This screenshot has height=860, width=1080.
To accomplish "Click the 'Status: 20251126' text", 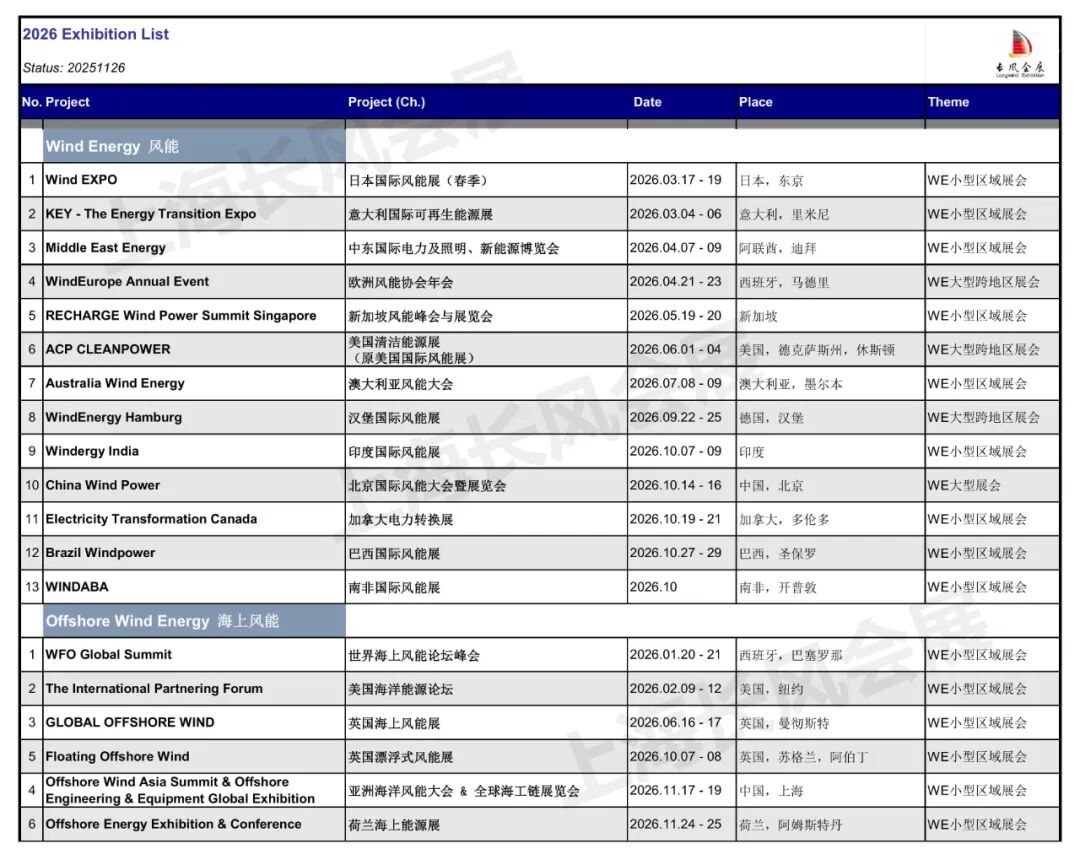I will 74,67.
